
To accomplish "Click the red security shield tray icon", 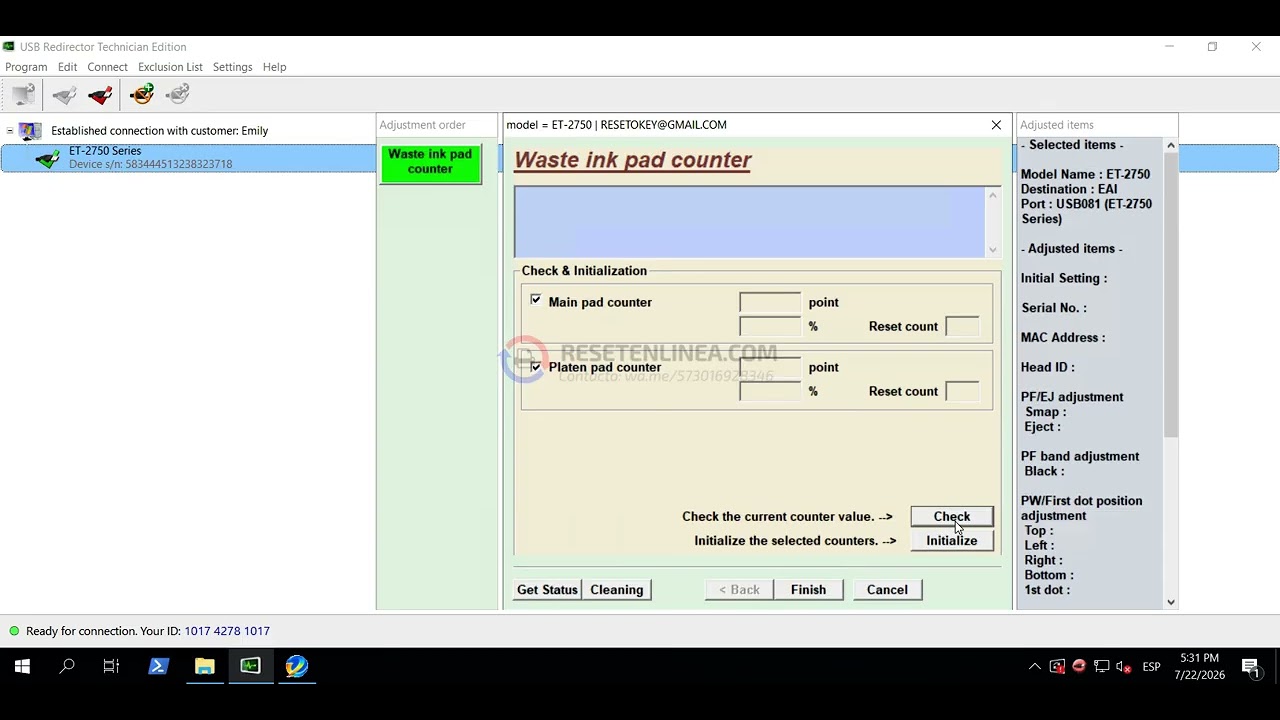I will pyautogui.click(x=1057, y=667).
